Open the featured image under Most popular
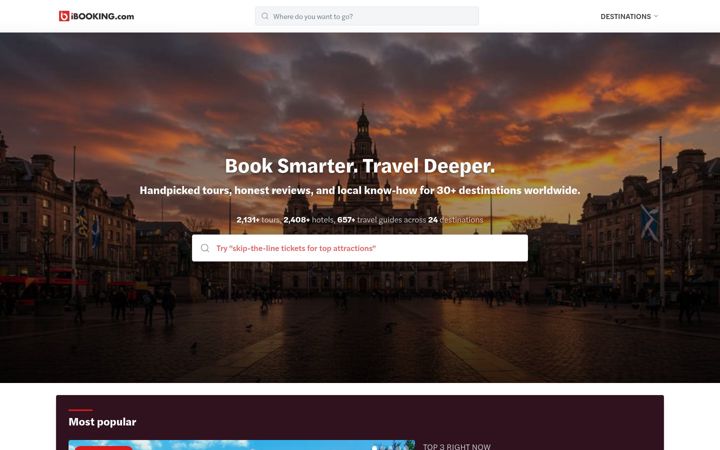The height and width of the screenshot is (450, 720). tap(242, 445)
